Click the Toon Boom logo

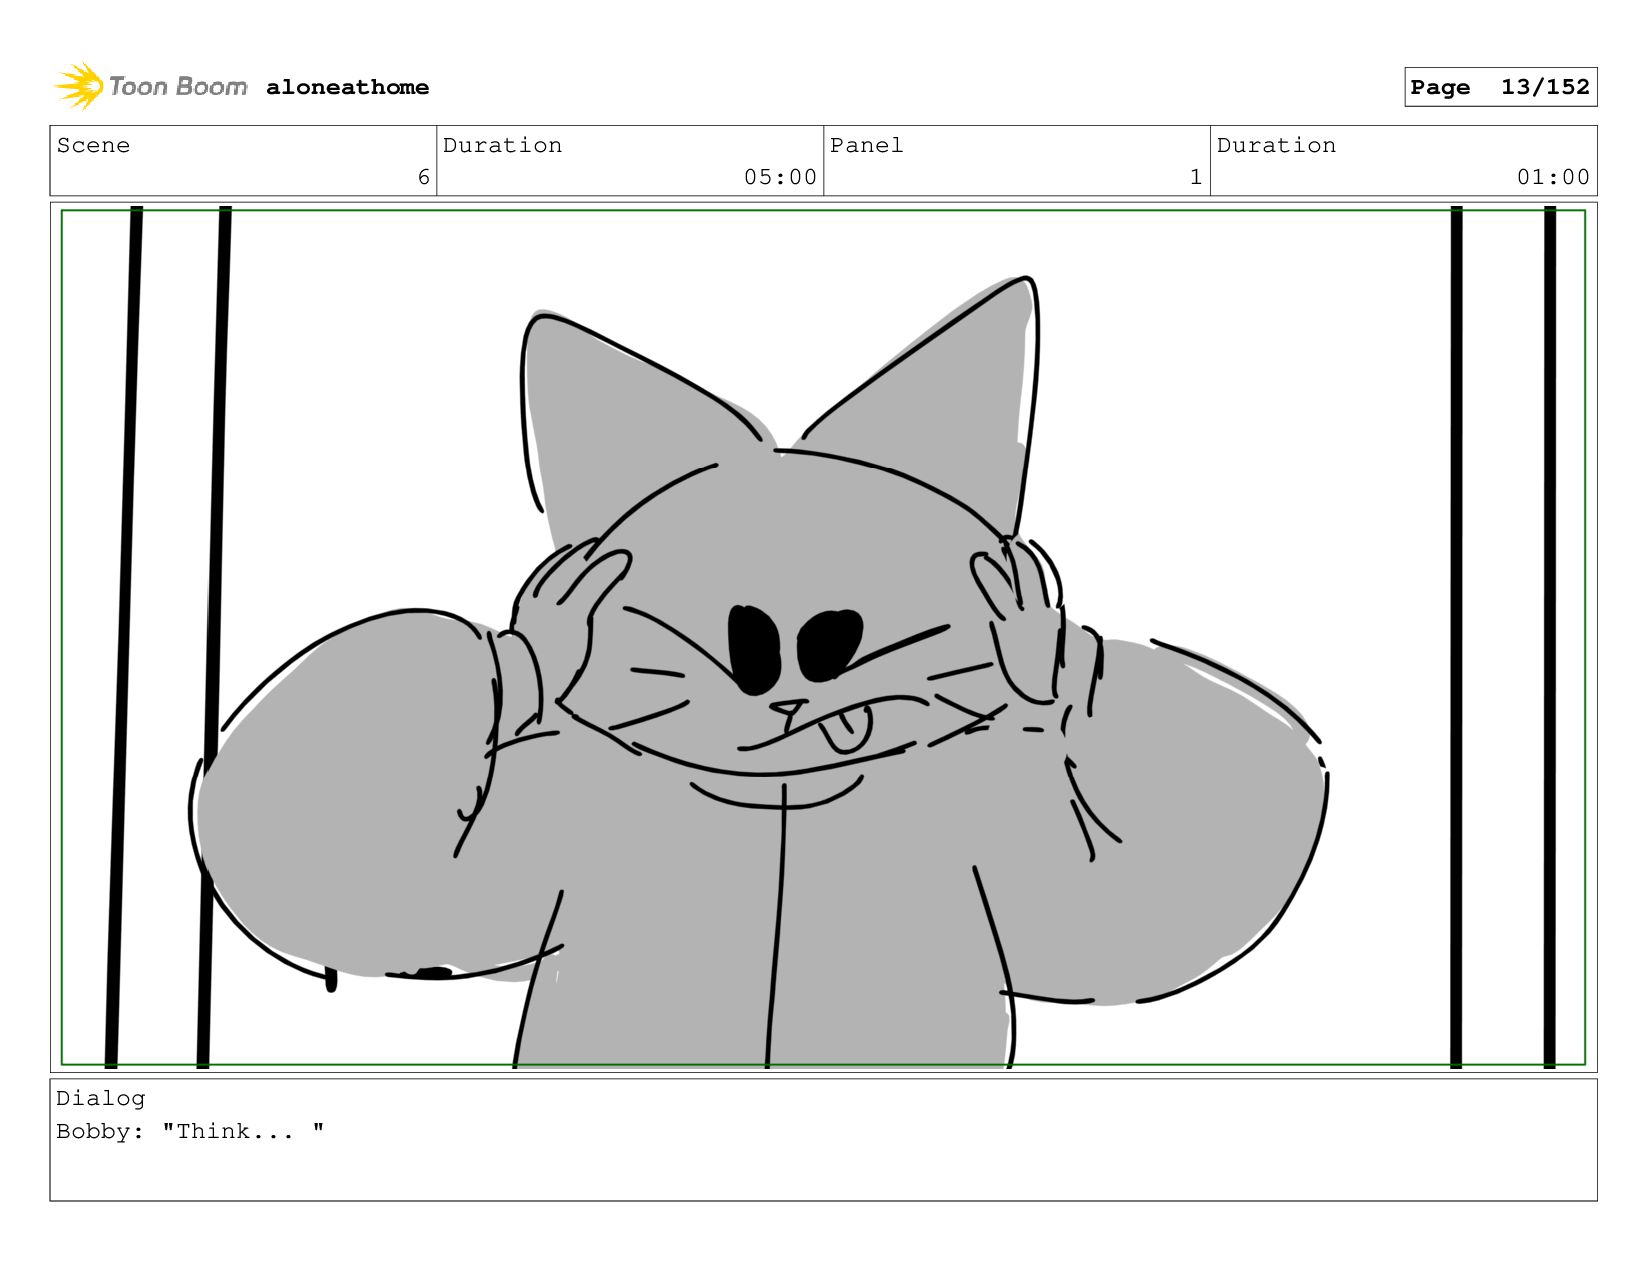150,87
